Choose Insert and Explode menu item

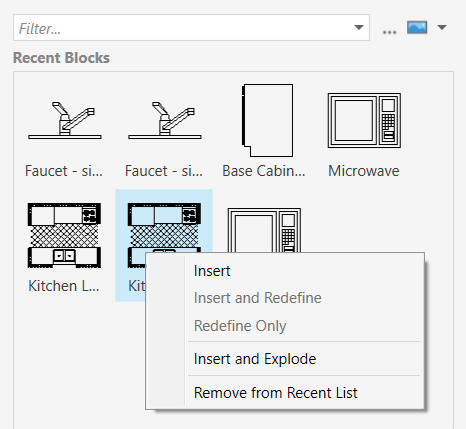tap(255, 359)
